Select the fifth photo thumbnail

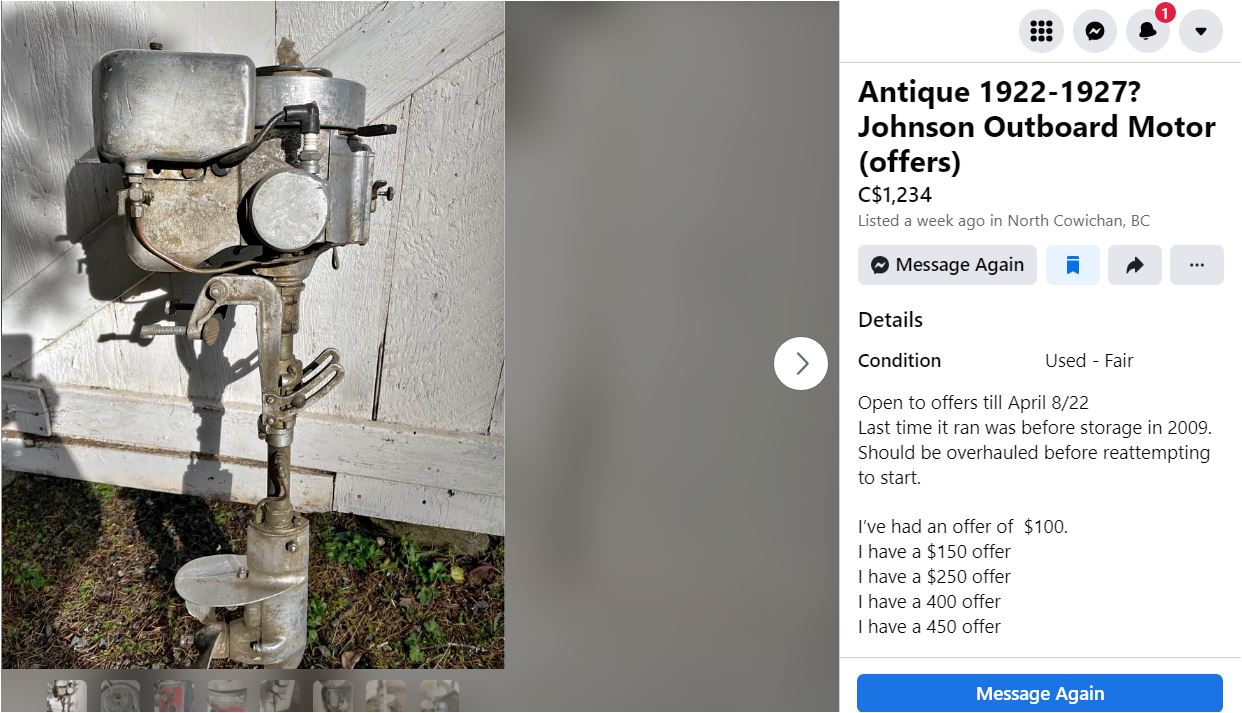279,696
